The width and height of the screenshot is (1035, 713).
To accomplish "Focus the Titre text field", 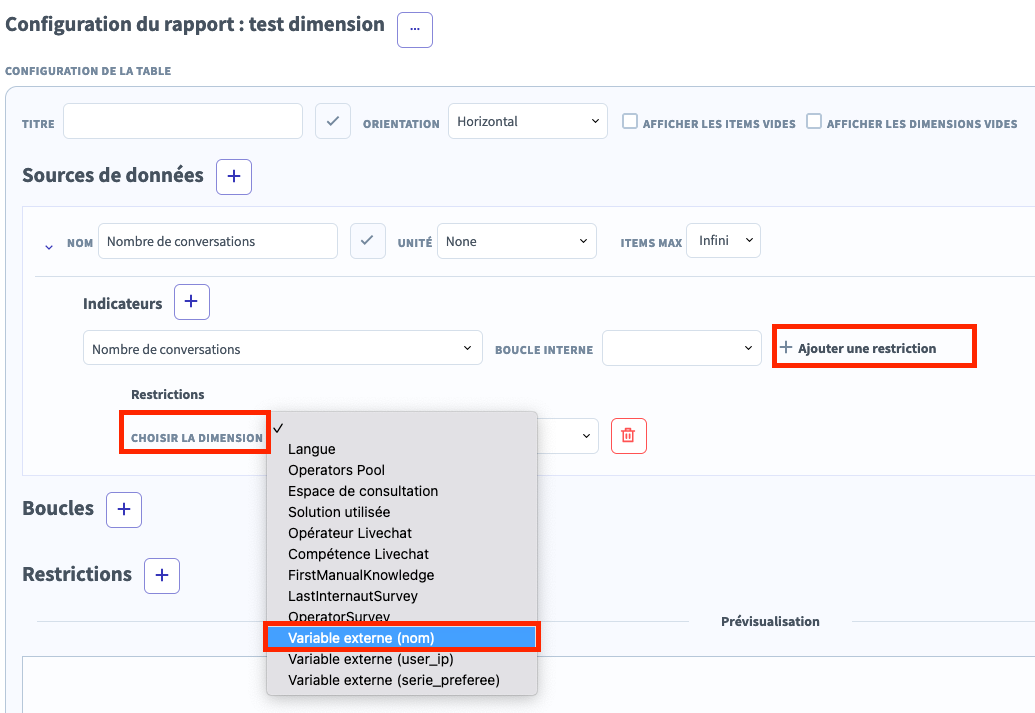I will [183, 122].
